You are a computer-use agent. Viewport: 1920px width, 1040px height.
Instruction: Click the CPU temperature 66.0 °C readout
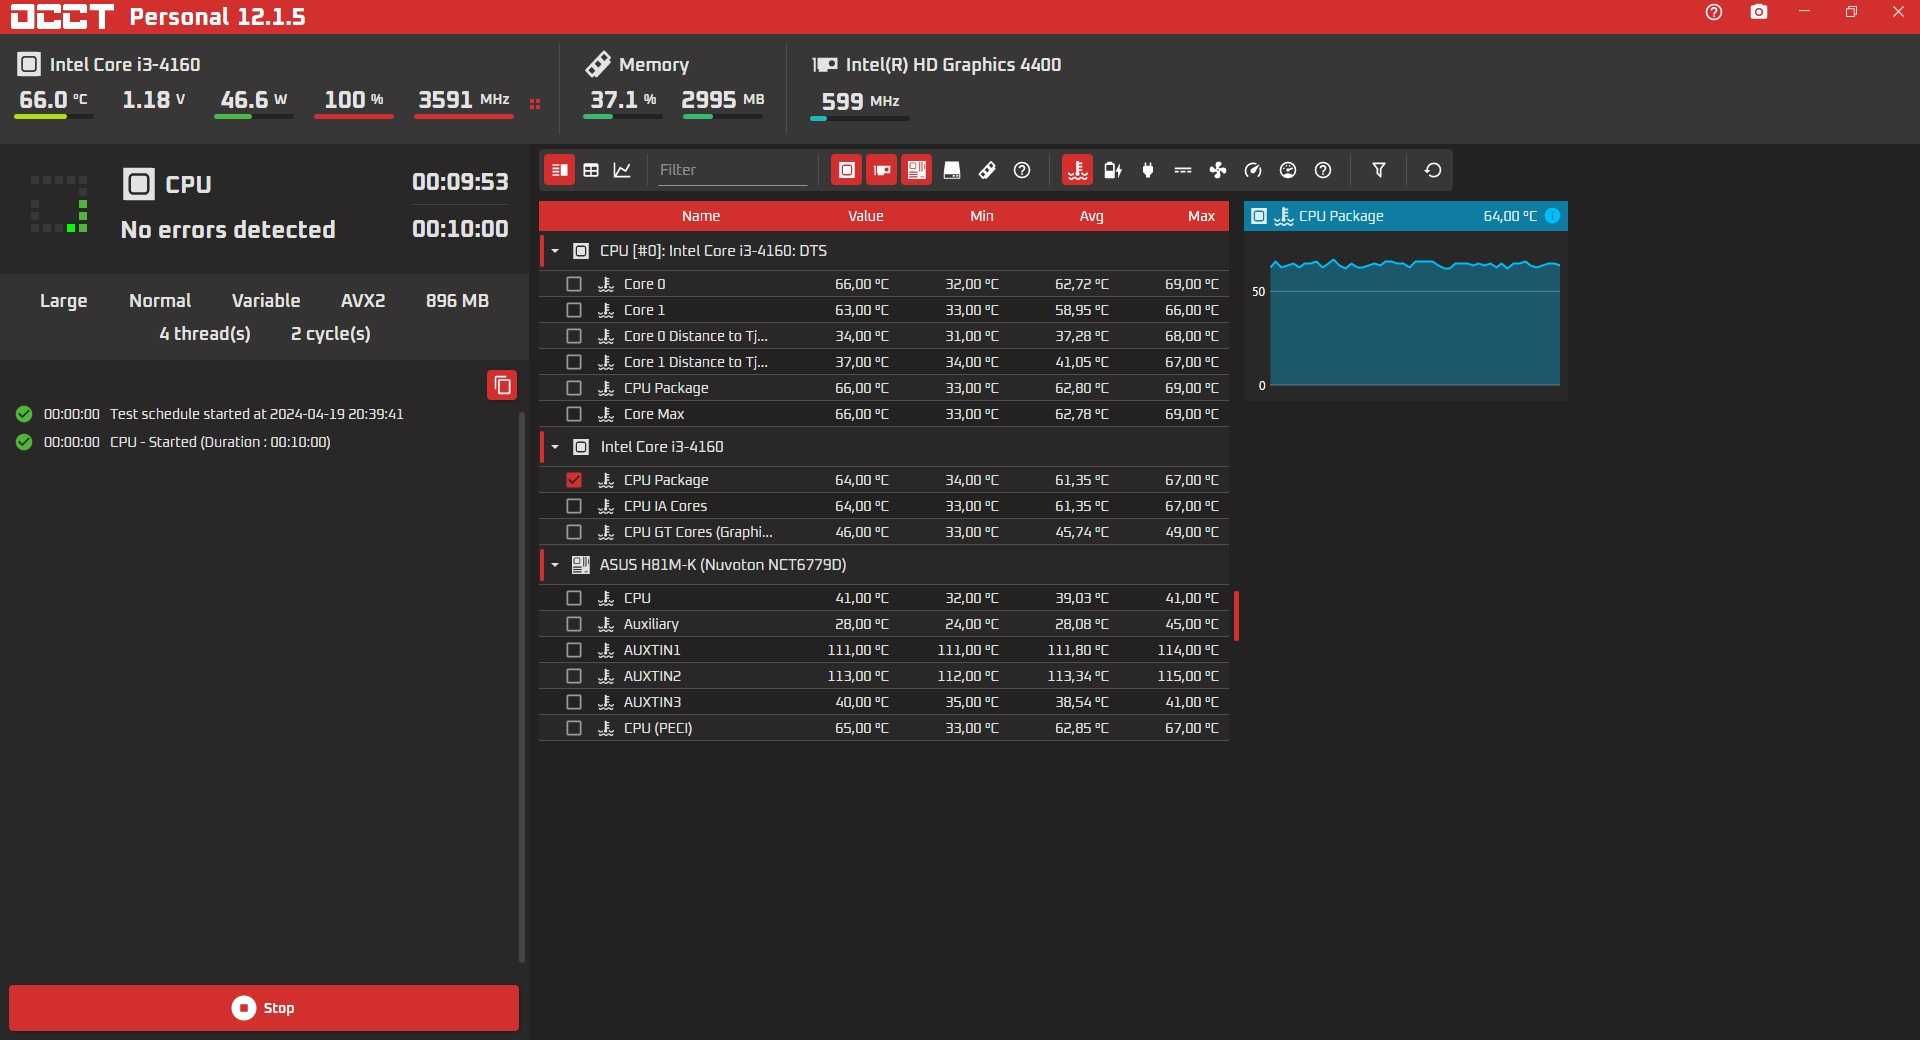pyautogui.click(x=54, y=100)
